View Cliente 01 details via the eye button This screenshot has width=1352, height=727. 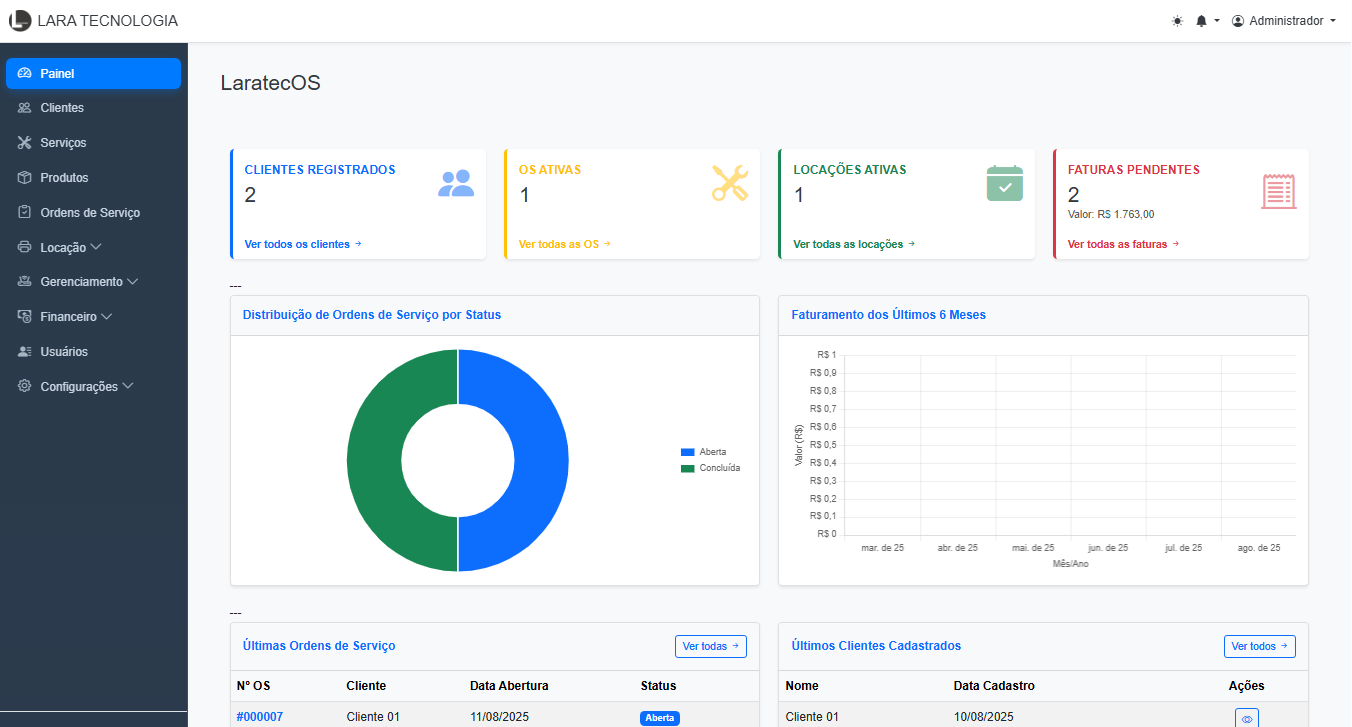pos(1247,717)
